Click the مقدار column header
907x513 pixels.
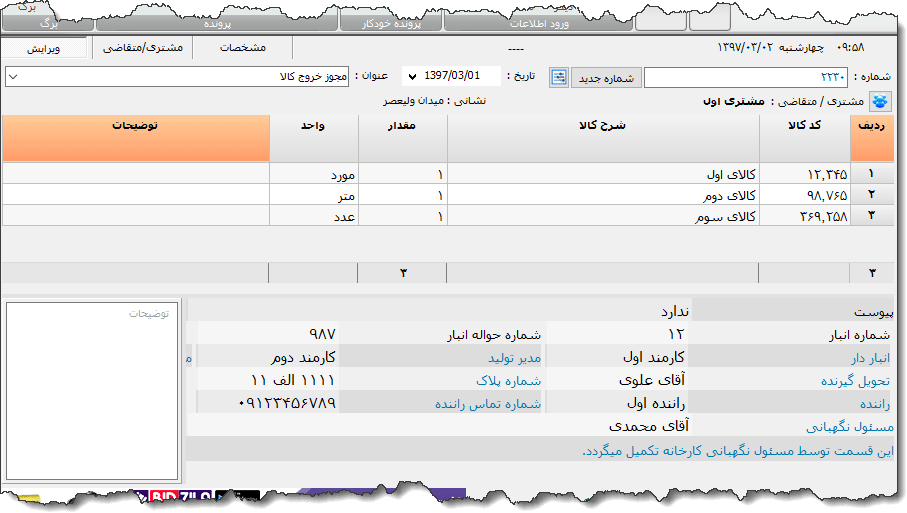coord(403,138)
